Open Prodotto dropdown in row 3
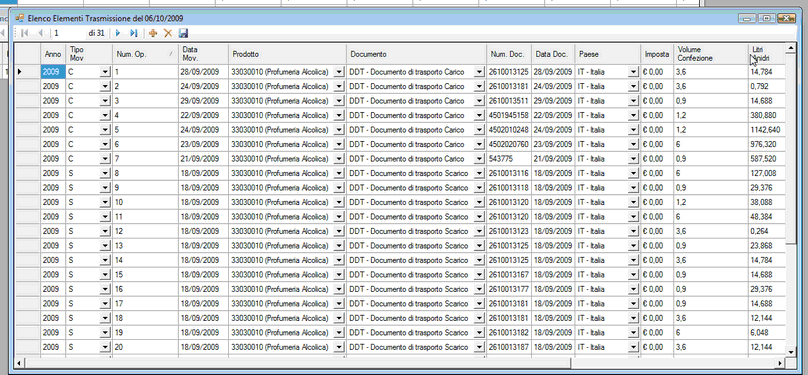The image size is (808, 375). click(339, 101)
